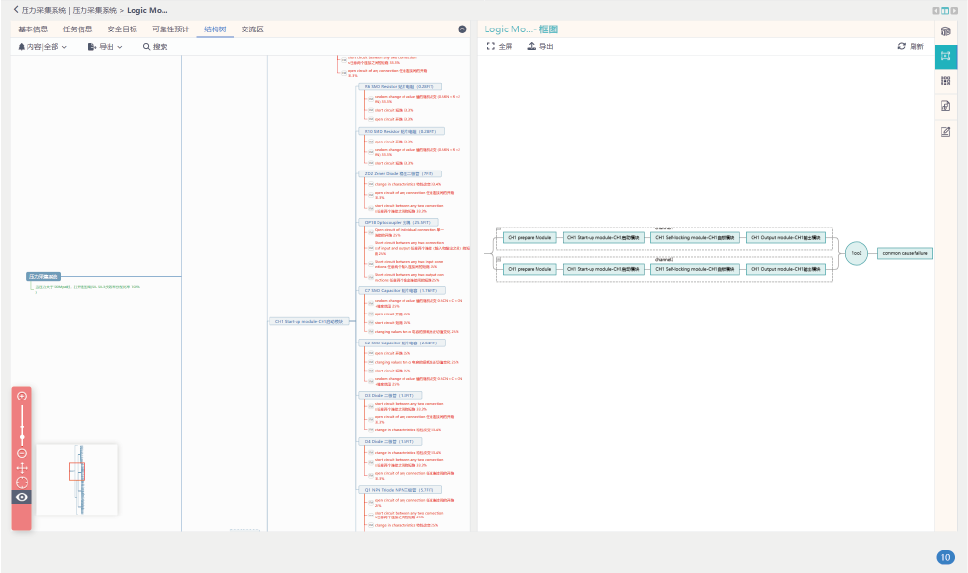Click the center view target icon
The image size is (968, 573).
pyautogui.click(x=22, y=482)
